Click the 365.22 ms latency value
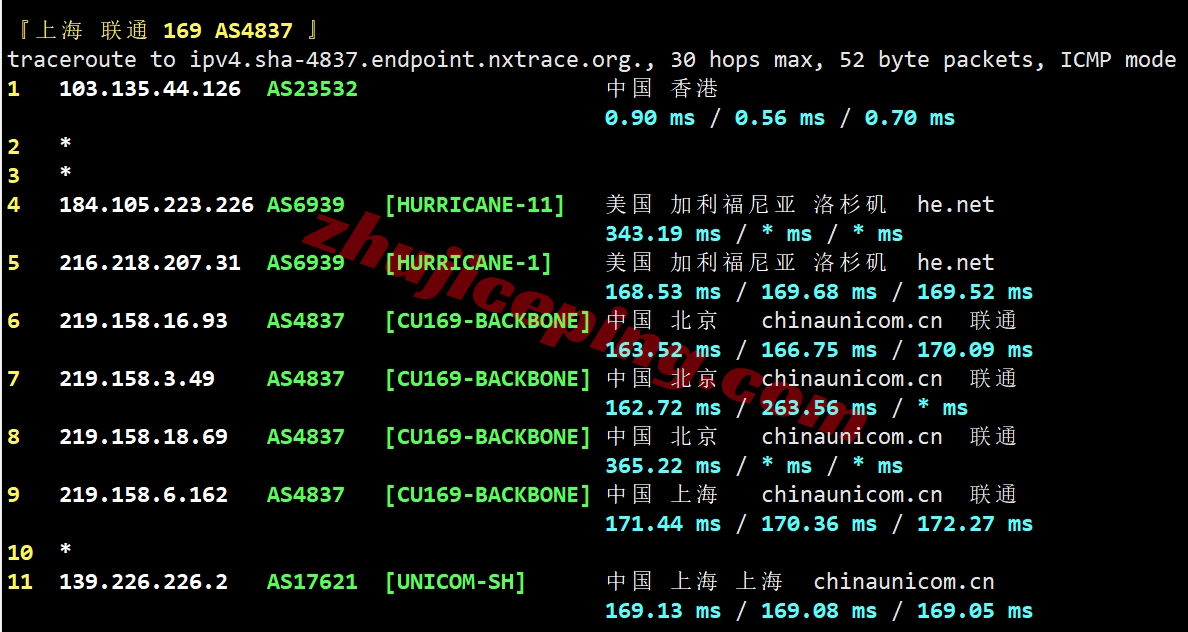This screenshot has width=1188, height=632. pyautogui.click(x=662, y=466)
